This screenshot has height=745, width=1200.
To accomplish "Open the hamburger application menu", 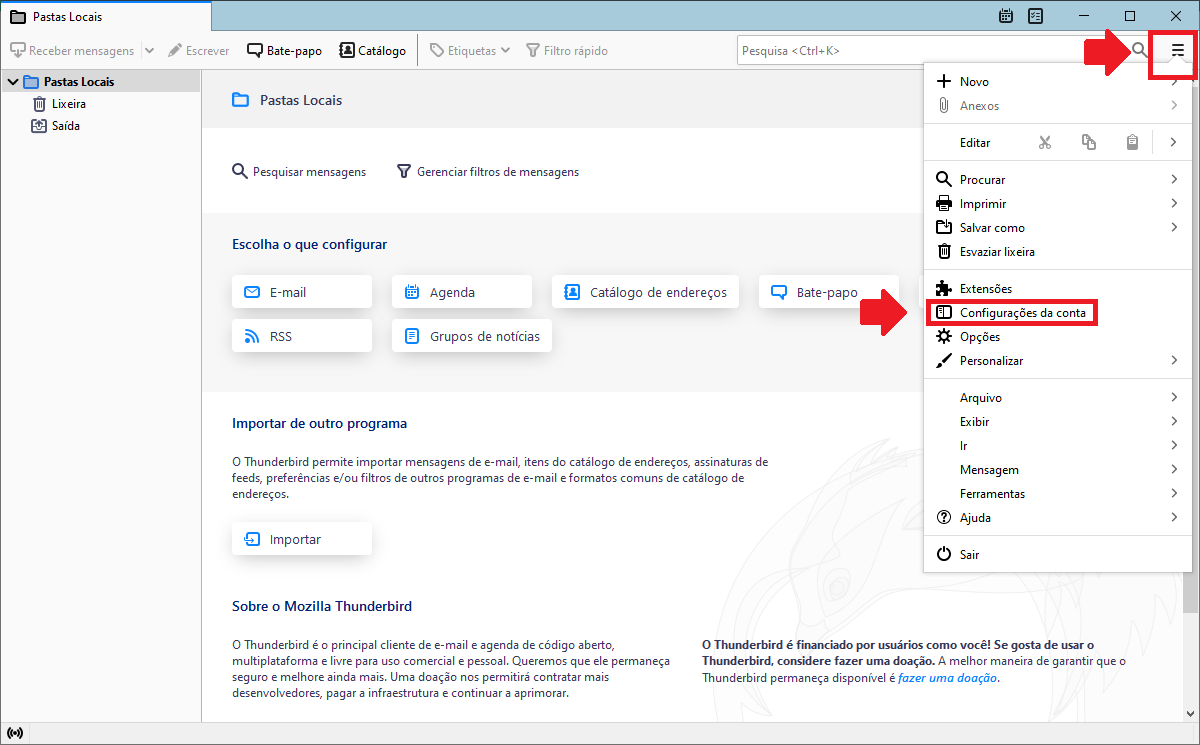I will coord(1178,50).
